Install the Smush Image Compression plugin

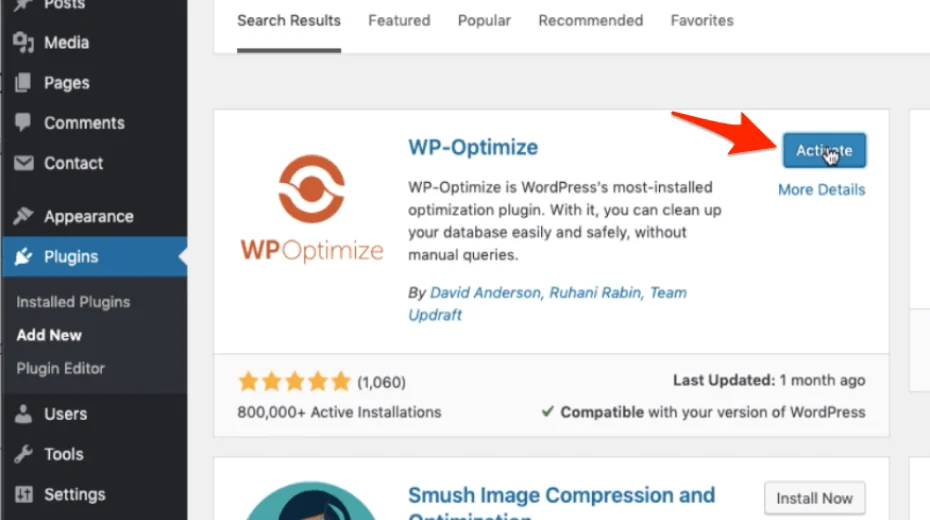coord(814,498)
